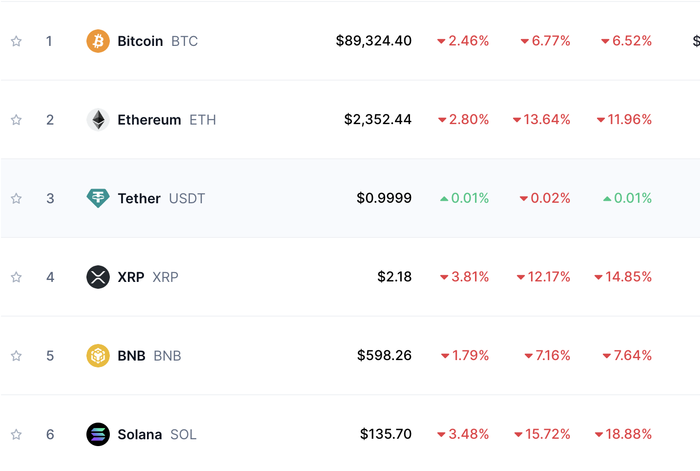This screenshot has width=700, height=471.
Task: Open the Tether USDT link
Action: pos(160,198)
